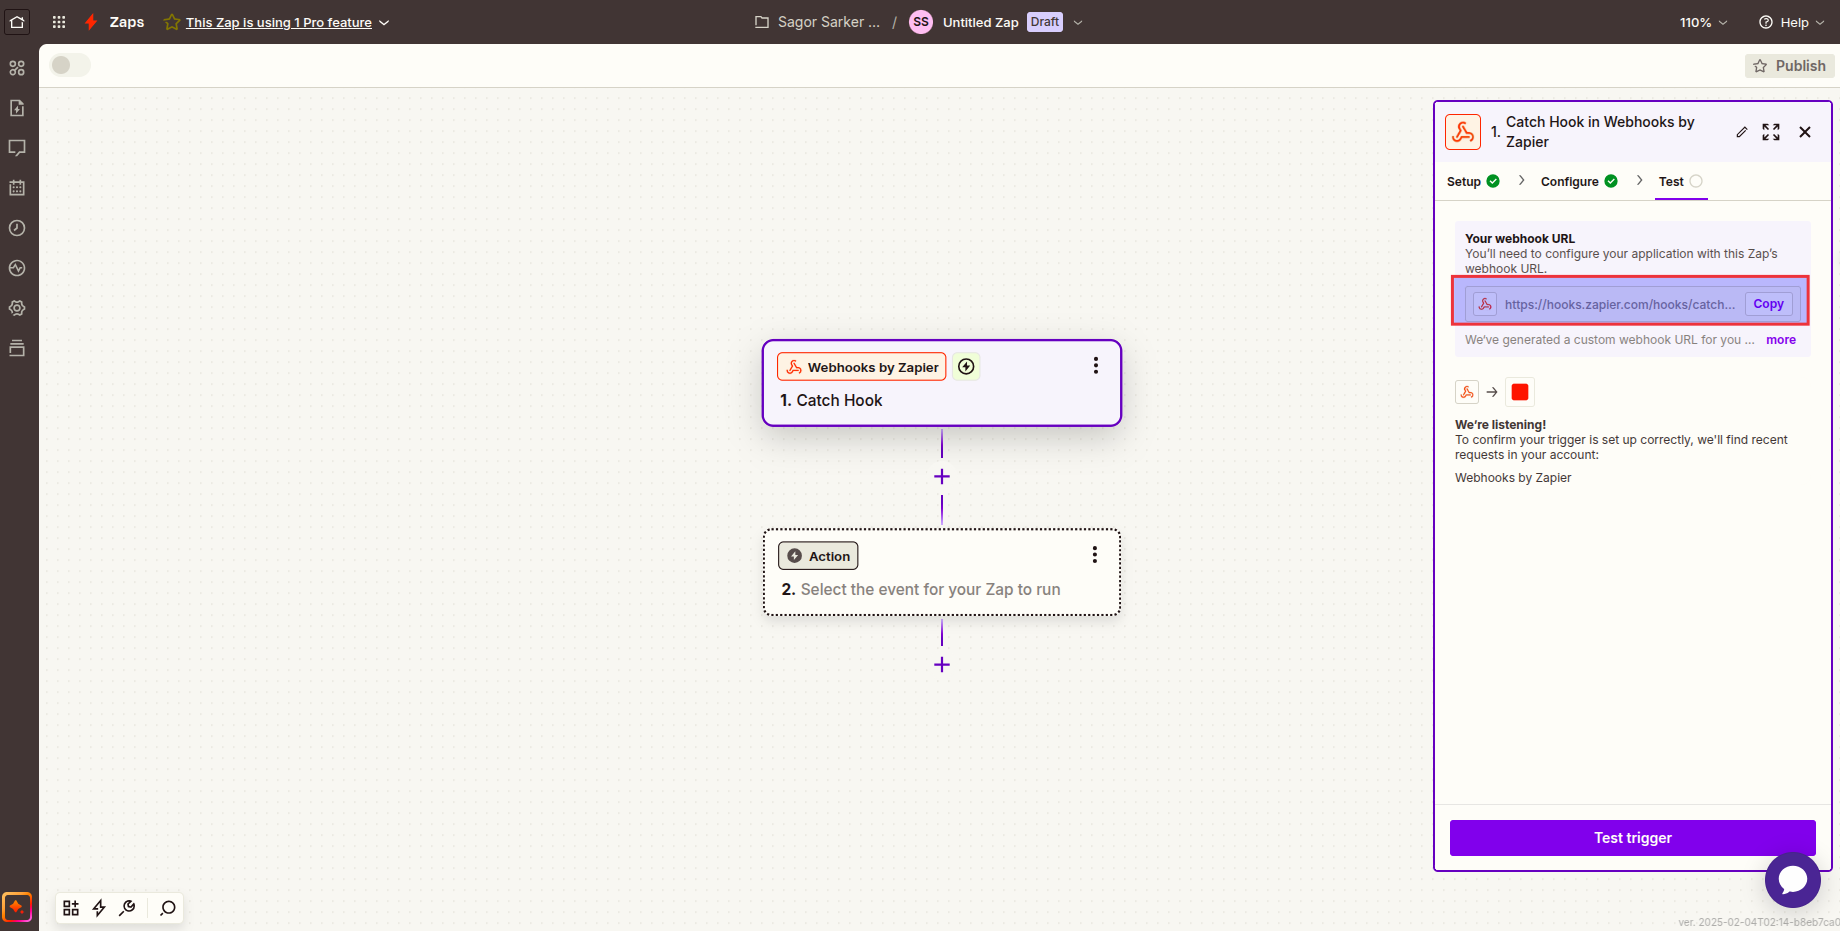Launch the AI Copilot icon at bottom-left

click(17, 907)
